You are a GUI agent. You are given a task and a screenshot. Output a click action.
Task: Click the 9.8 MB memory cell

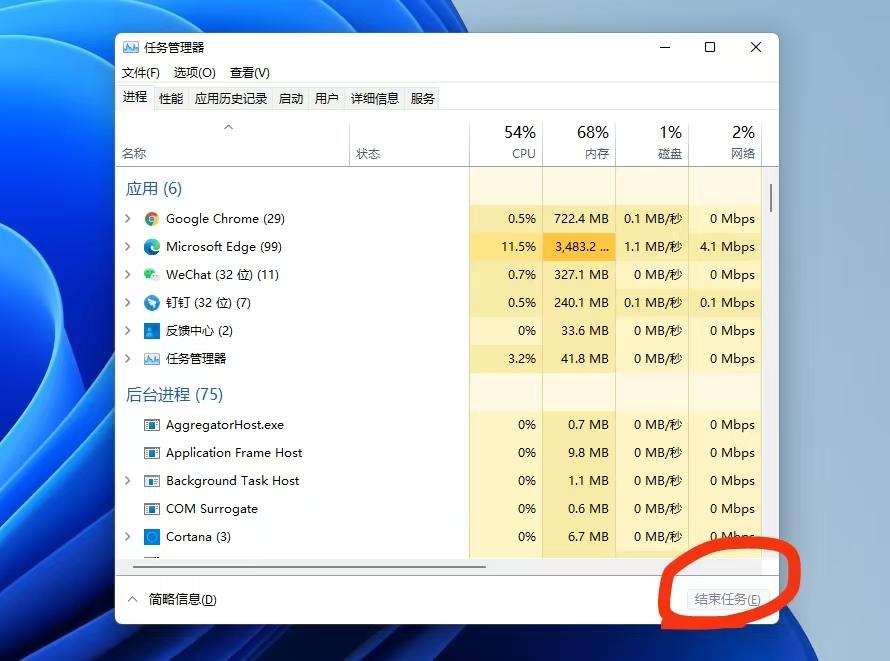point(580,453)
